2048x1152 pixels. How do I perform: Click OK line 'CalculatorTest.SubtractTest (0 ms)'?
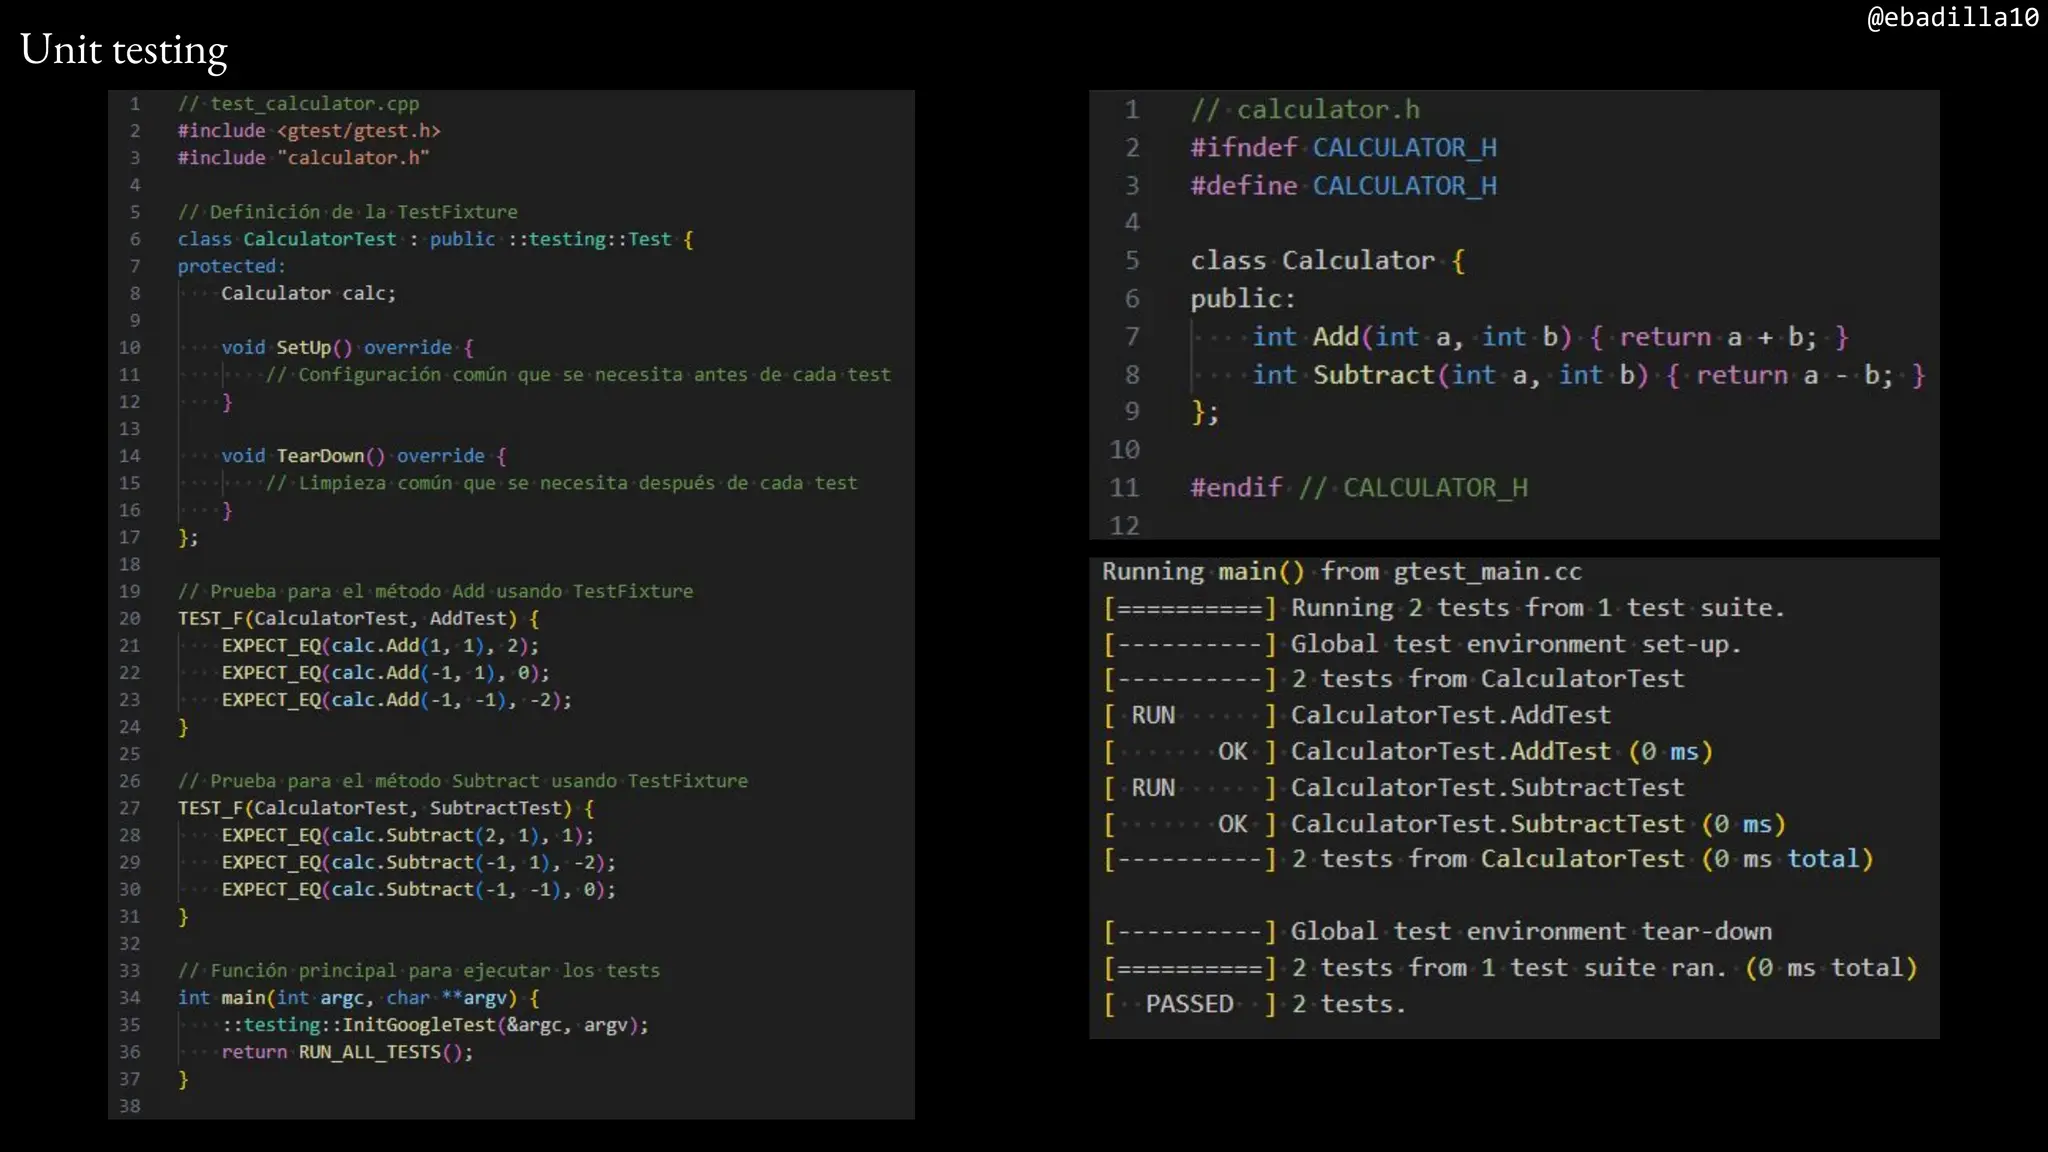(1444, 823)
